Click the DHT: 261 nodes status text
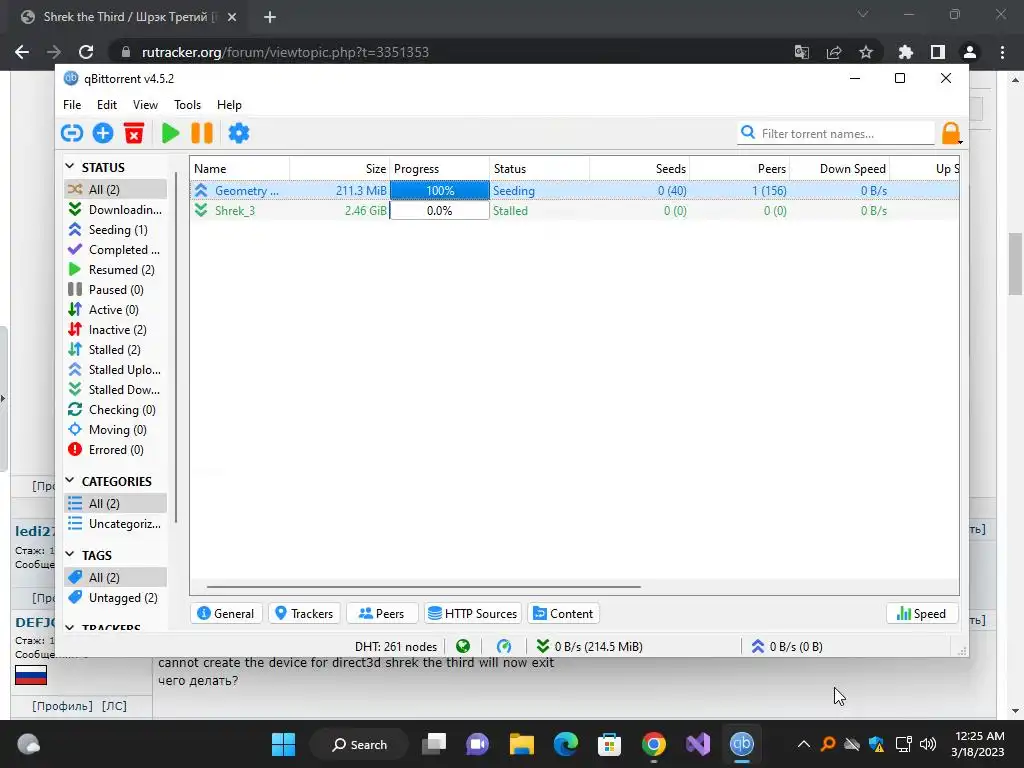 (x=396, y=647)
